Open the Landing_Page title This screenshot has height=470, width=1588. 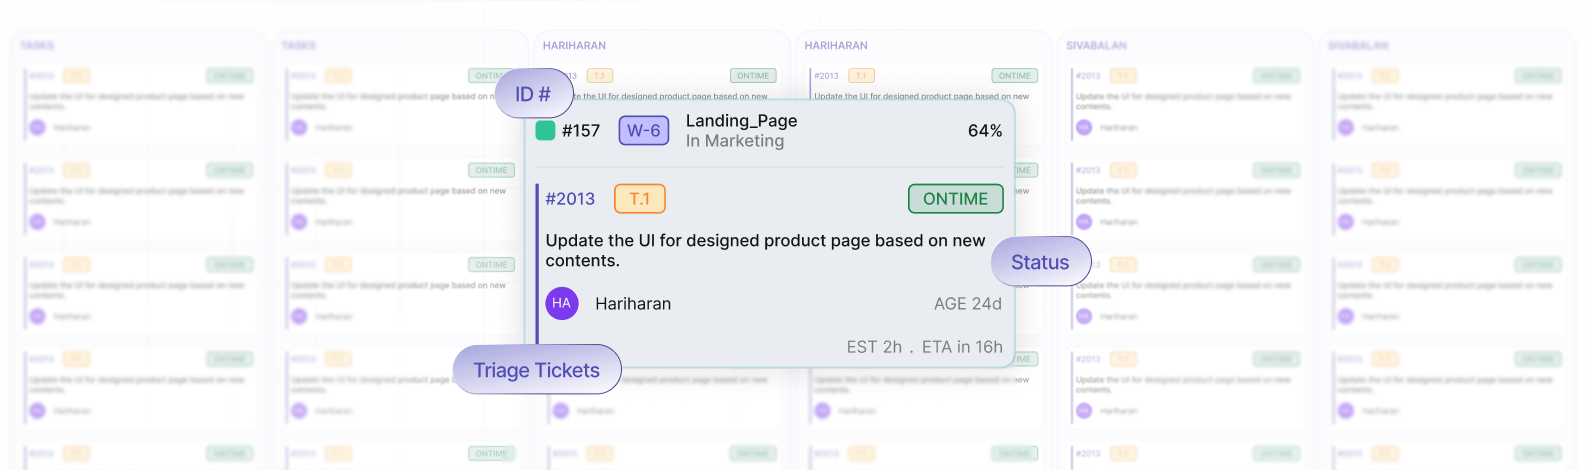[x=741, y=121]
